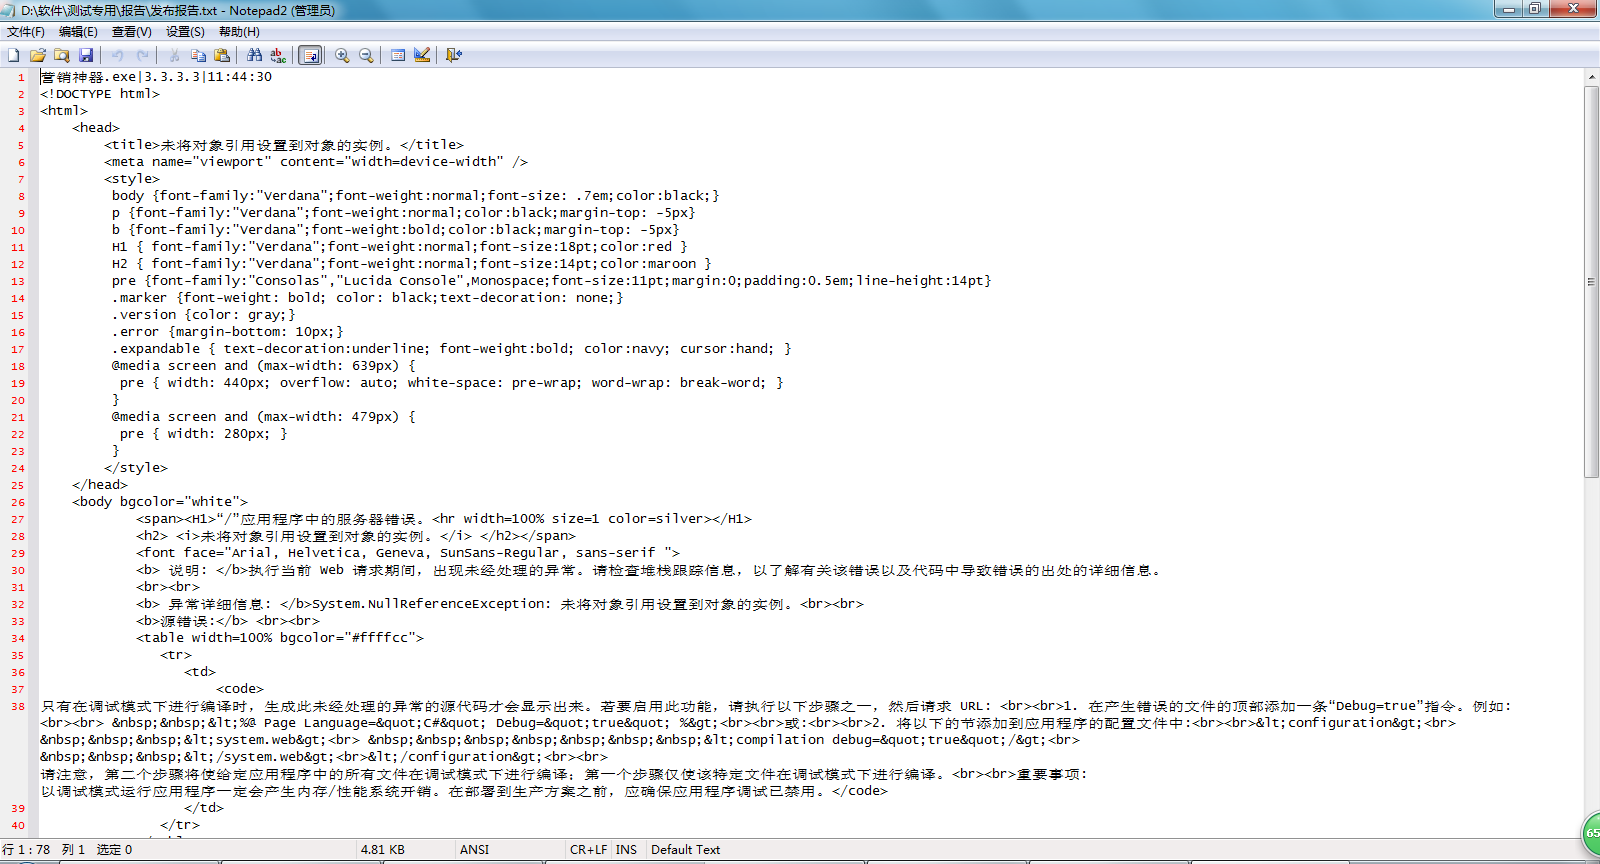The width and height of the screenshot is (1600, 864).
Task: Open Replace with the abc icon
Action: pos(278,55)
